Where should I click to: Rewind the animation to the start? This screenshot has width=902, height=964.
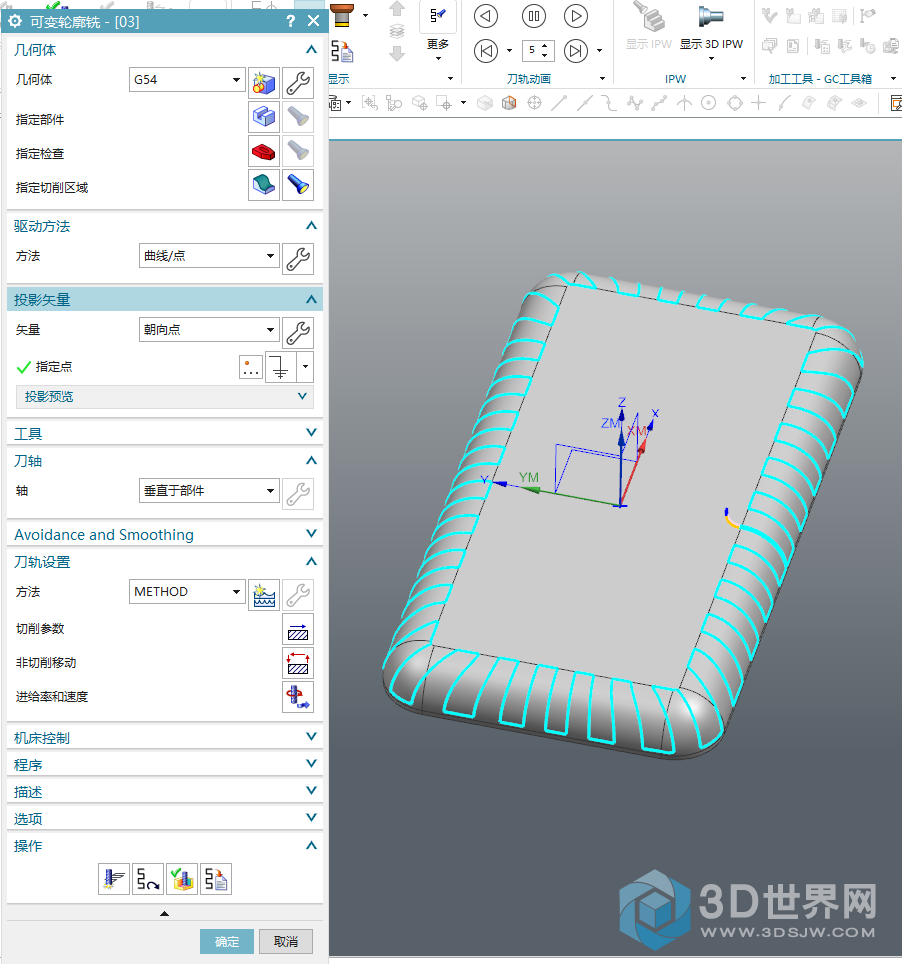click(486, 50)
